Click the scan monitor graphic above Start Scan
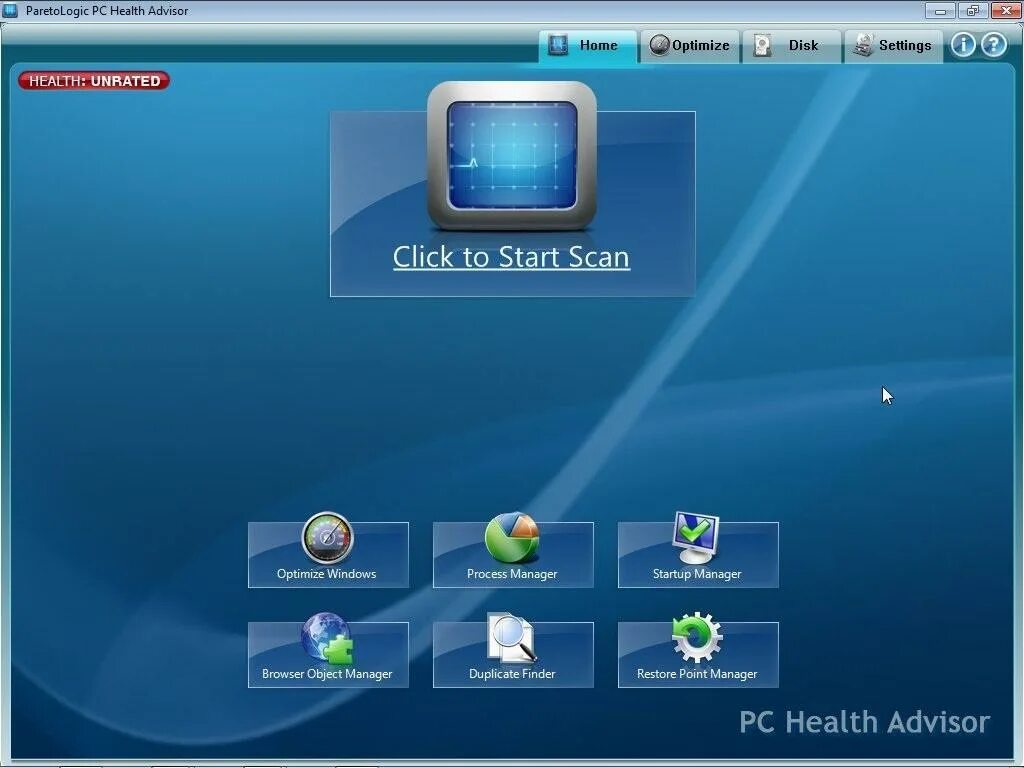This screenshot has height=768, width=1024. pos(511,160)
